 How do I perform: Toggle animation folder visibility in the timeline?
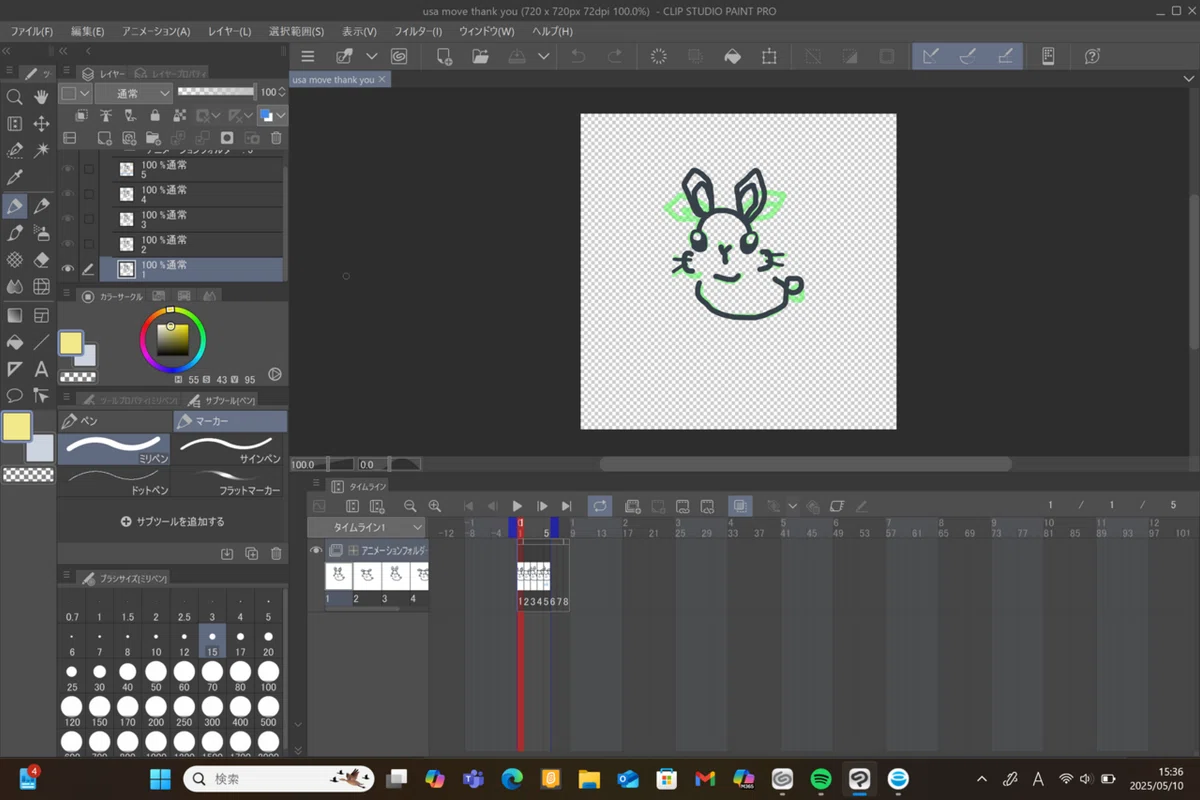pos(316,550)
